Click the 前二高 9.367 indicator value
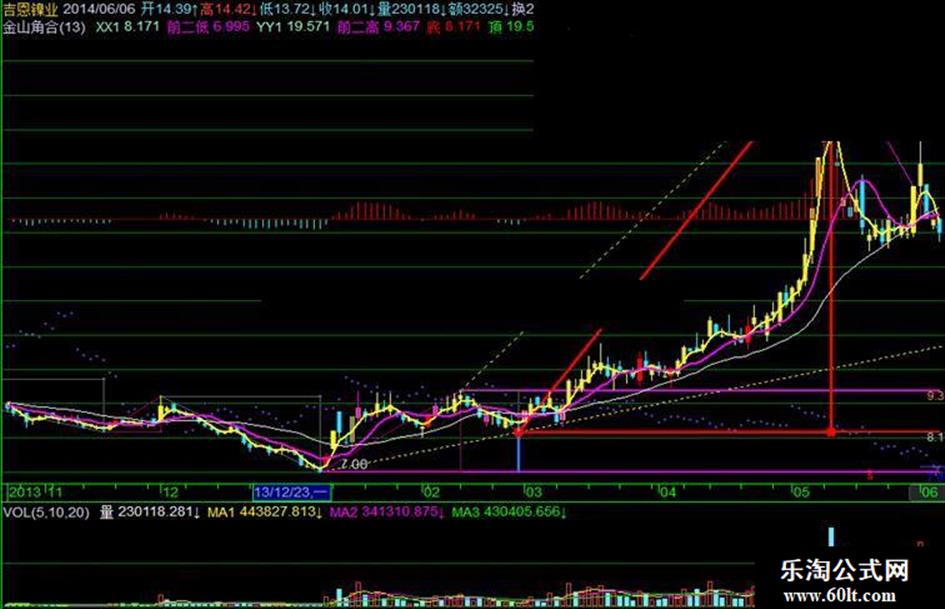 point(378,27)
